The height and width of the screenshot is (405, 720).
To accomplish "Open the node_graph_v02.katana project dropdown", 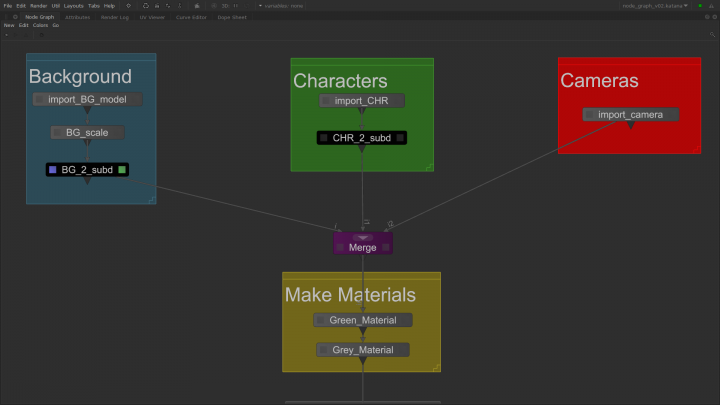I will click(656, 6).
